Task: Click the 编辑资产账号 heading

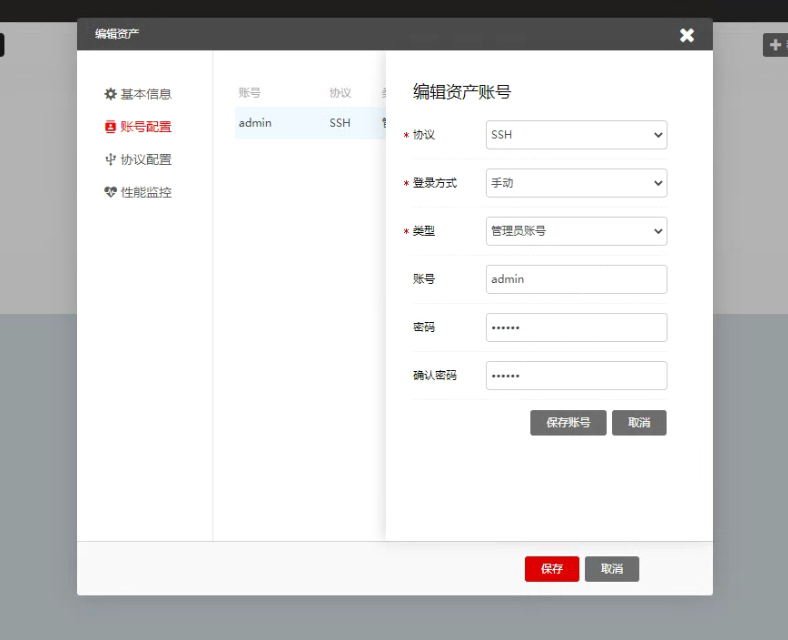Action: (x=462, y=92)
